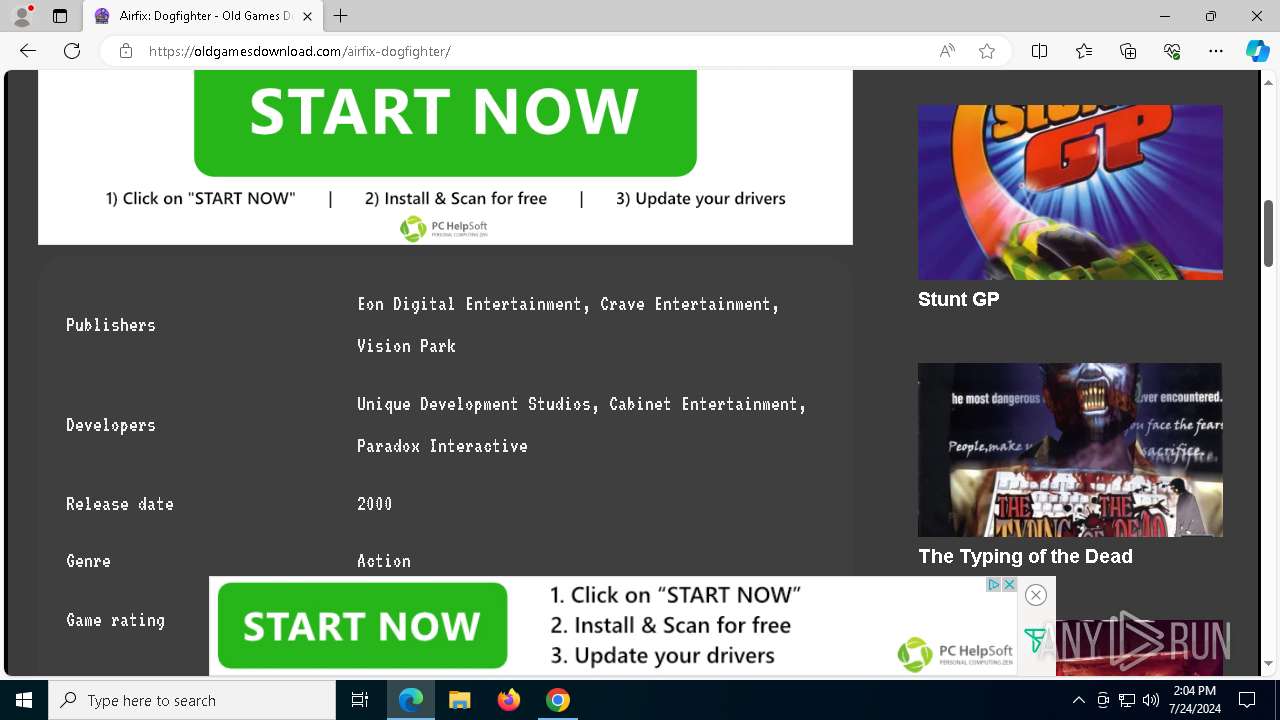The image size is (1280, 720).
Task: Select the Vision Park text
Action: [406, 346]
